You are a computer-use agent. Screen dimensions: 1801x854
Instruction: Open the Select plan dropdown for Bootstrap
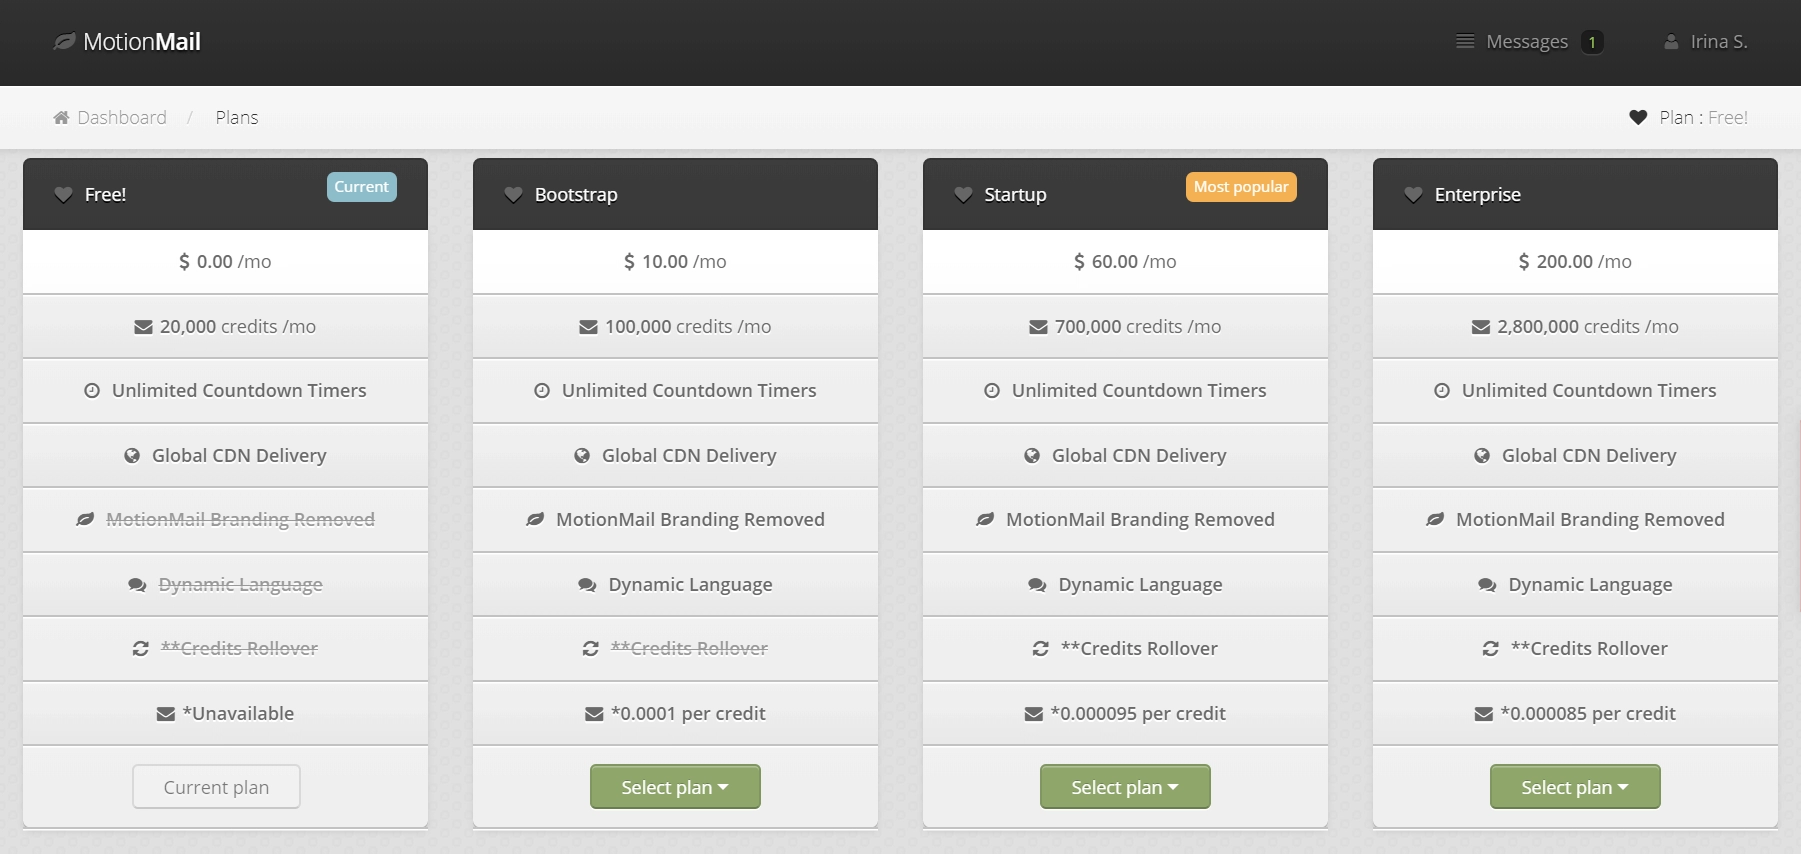pyautogui.click(x=675, y=786)
